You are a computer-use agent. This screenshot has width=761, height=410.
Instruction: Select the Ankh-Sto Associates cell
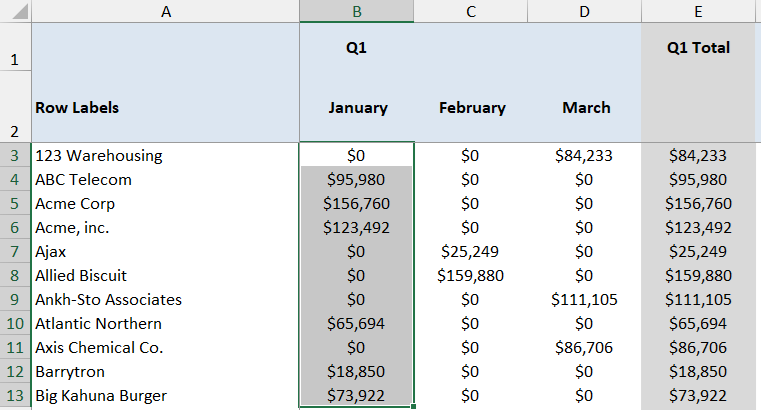[x=165, y=299]
